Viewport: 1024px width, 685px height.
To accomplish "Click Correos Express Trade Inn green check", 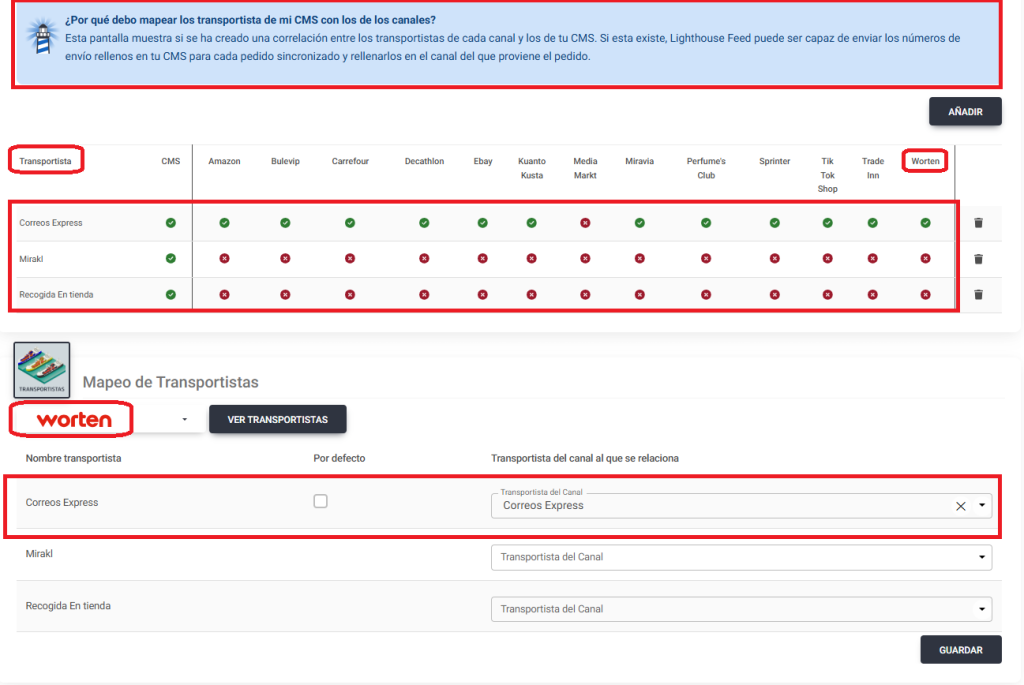I will pyautogui.click(x=872, y=223).
